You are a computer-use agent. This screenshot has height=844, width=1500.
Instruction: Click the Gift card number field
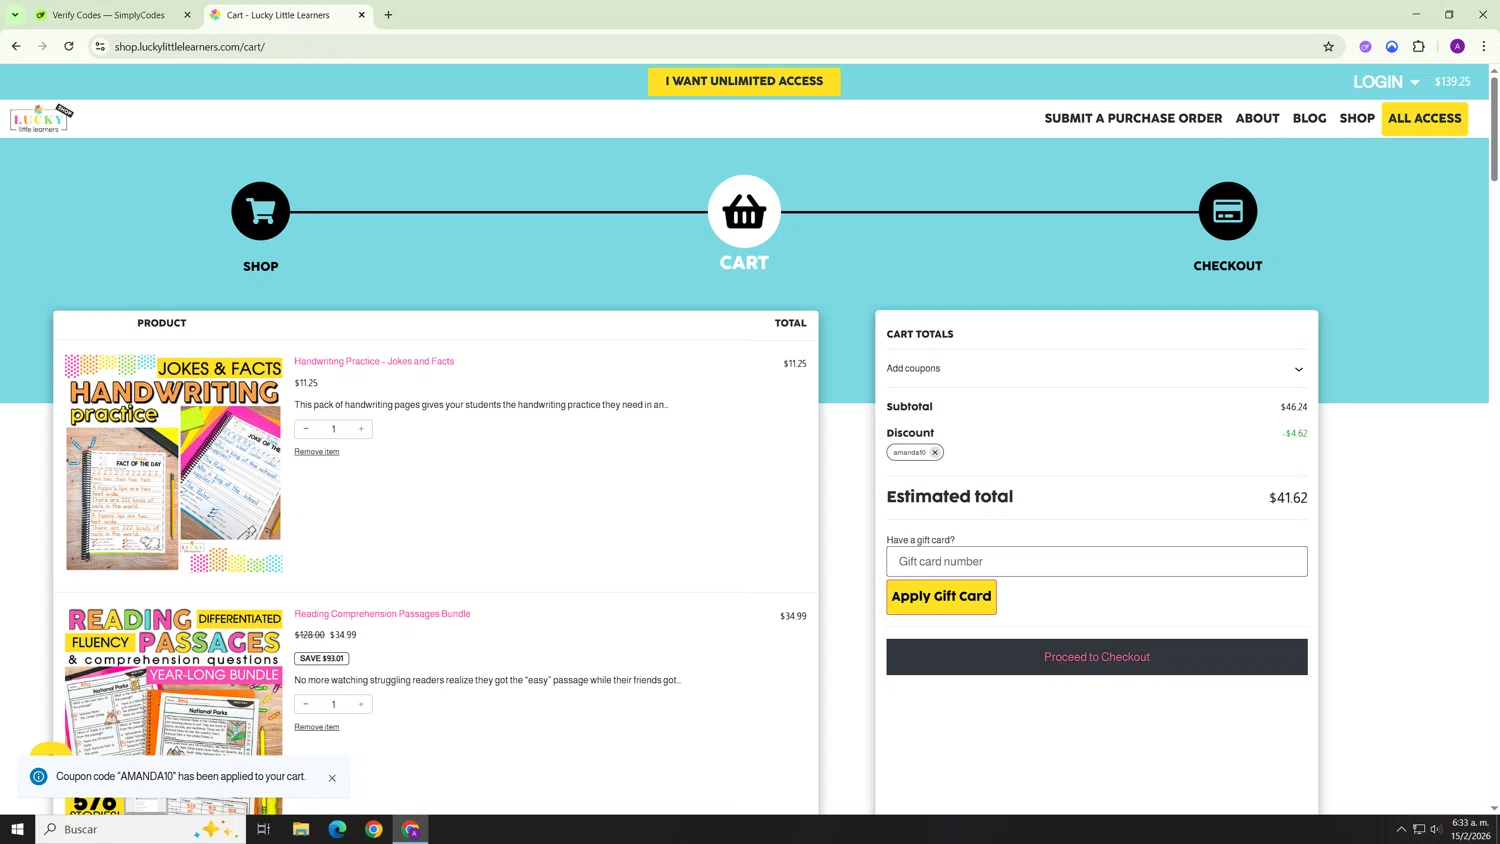pyautogui.click(x=1096, y=561)
